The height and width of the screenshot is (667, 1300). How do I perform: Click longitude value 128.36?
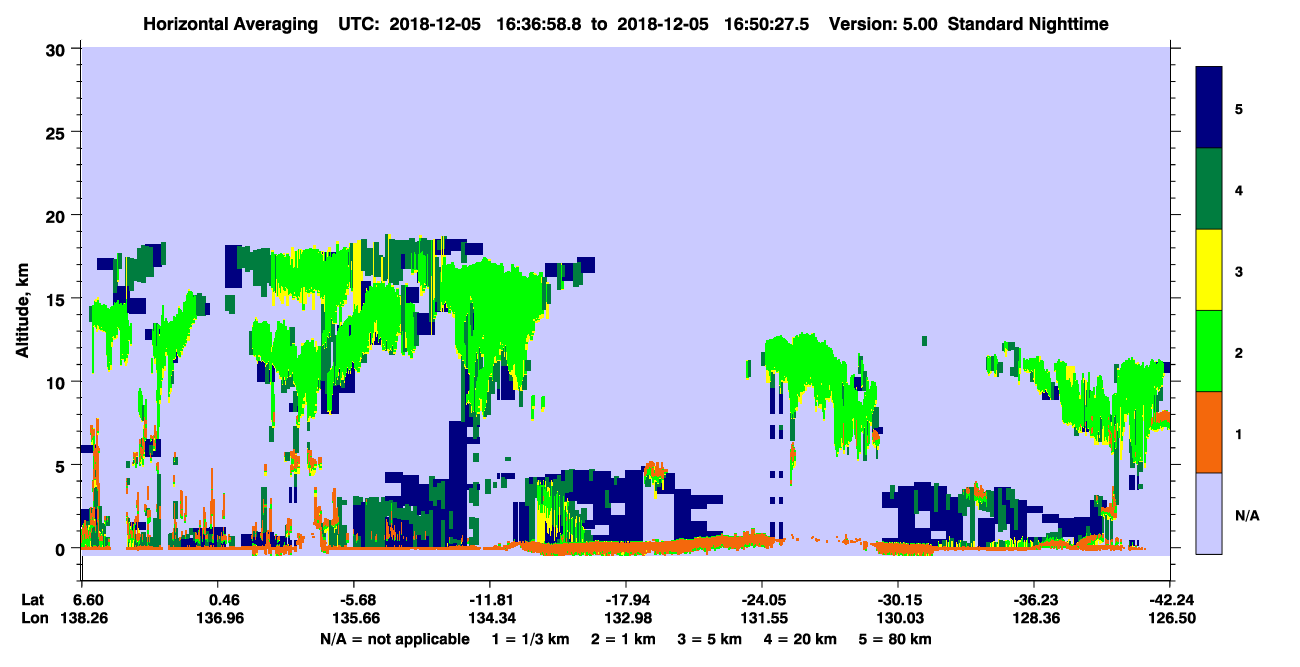click(x=1034, y=619)
